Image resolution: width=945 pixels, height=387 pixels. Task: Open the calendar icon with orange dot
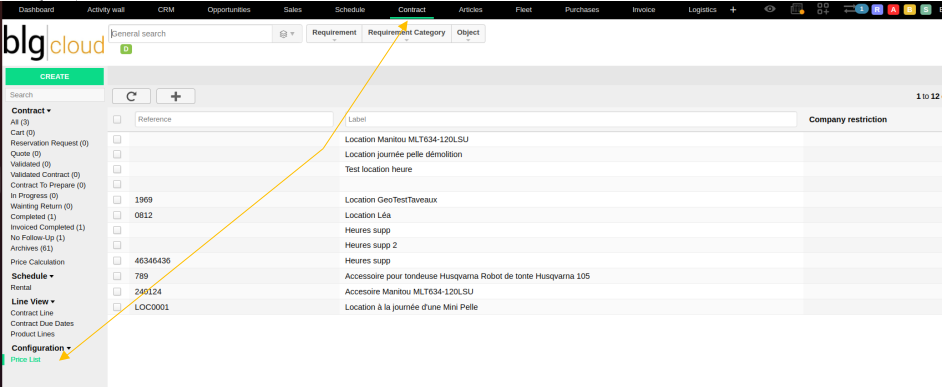click(x=797, y=9)
